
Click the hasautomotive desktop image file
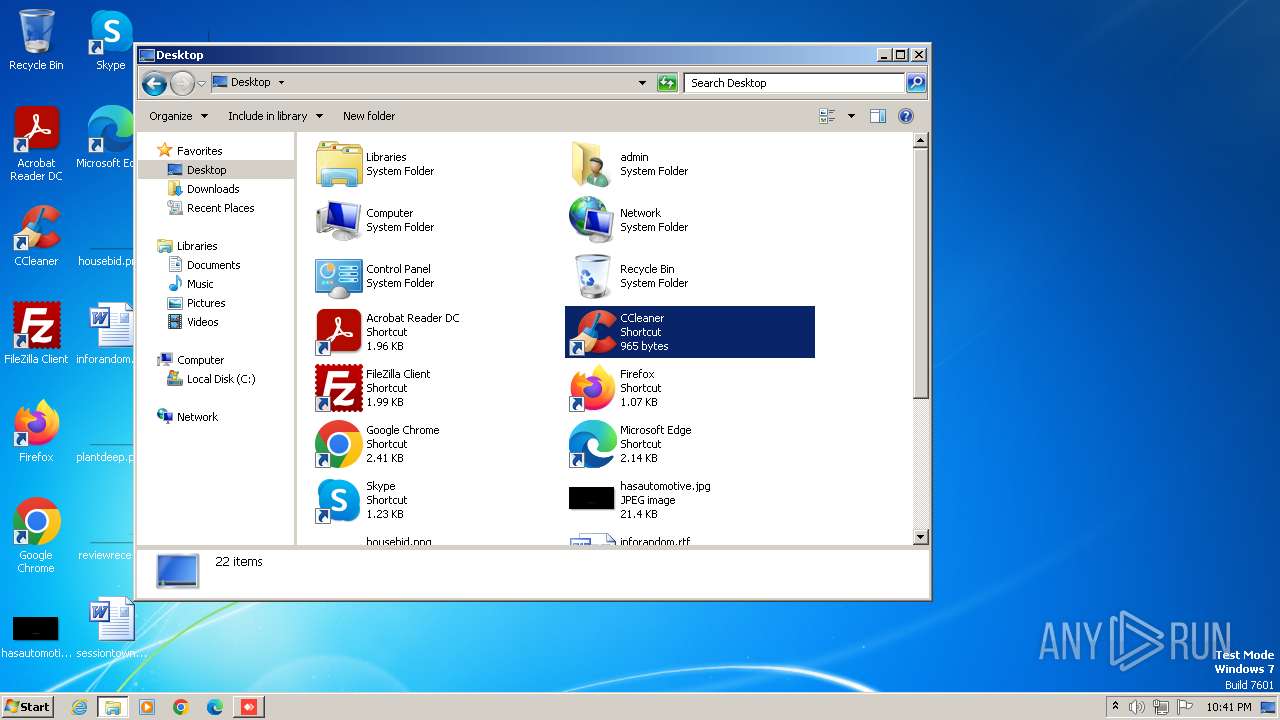(x=36, y=637)
